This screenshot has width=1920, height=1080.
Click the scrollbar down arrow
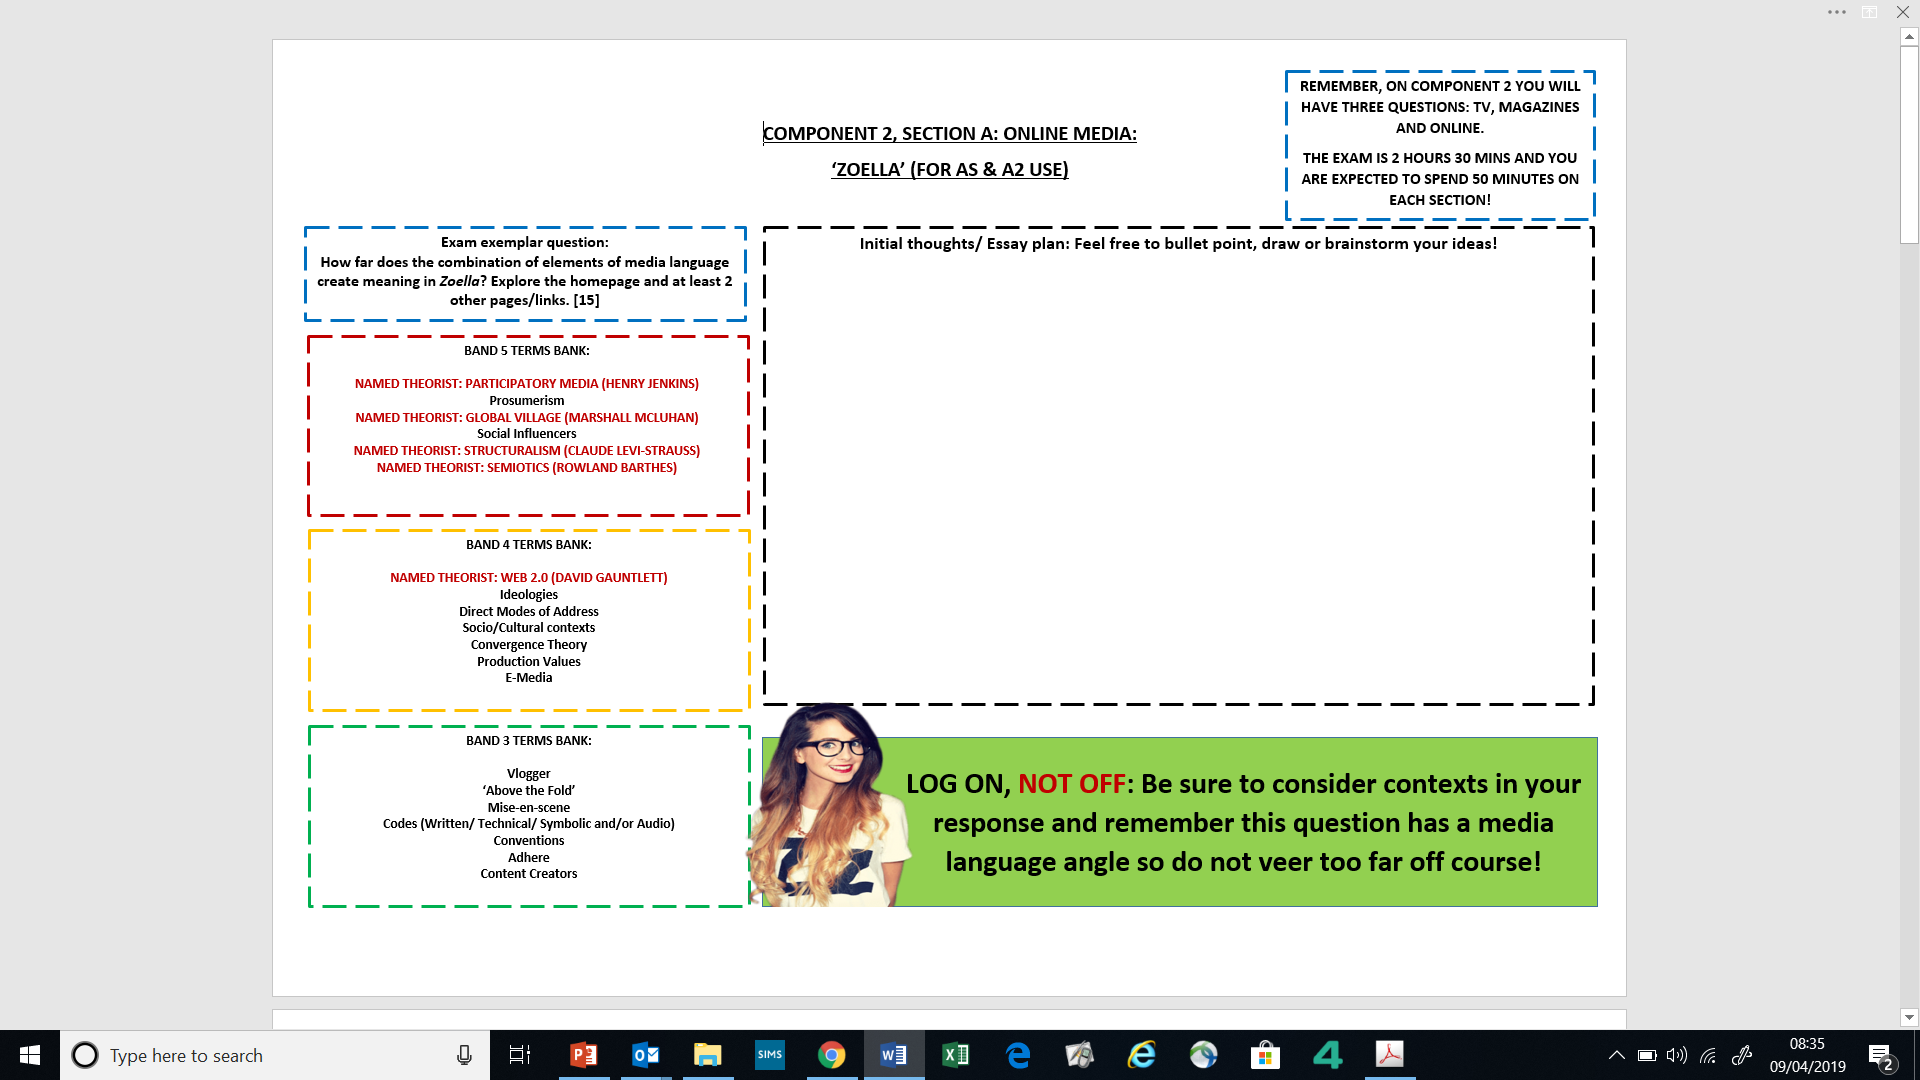tap(1910, 1017)
